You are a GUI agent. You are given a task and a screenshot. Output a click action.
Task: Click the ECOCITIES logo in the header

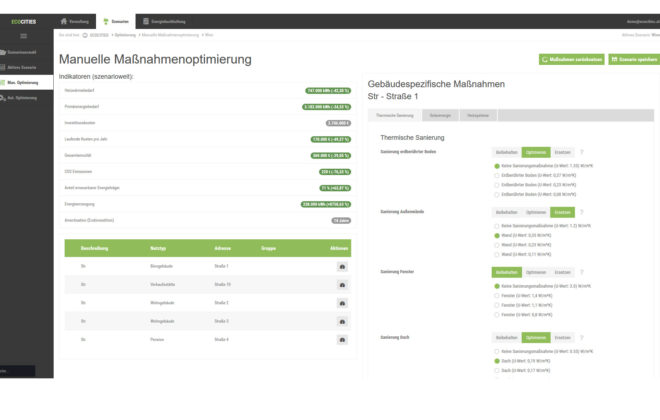click(24, 21)
